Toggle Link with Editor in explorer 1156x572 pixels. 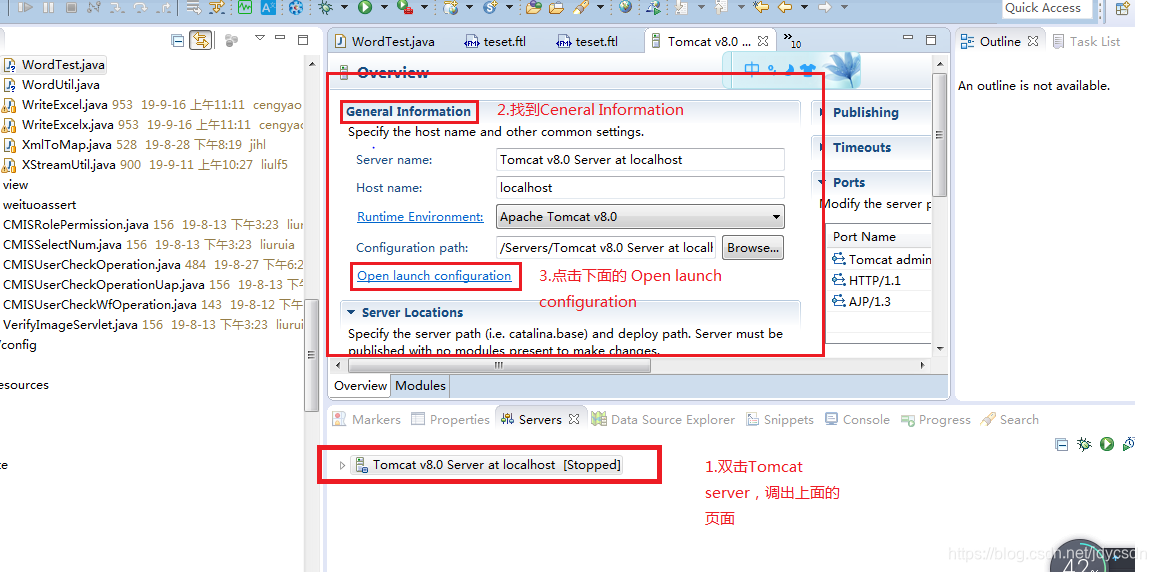[201, 41]
